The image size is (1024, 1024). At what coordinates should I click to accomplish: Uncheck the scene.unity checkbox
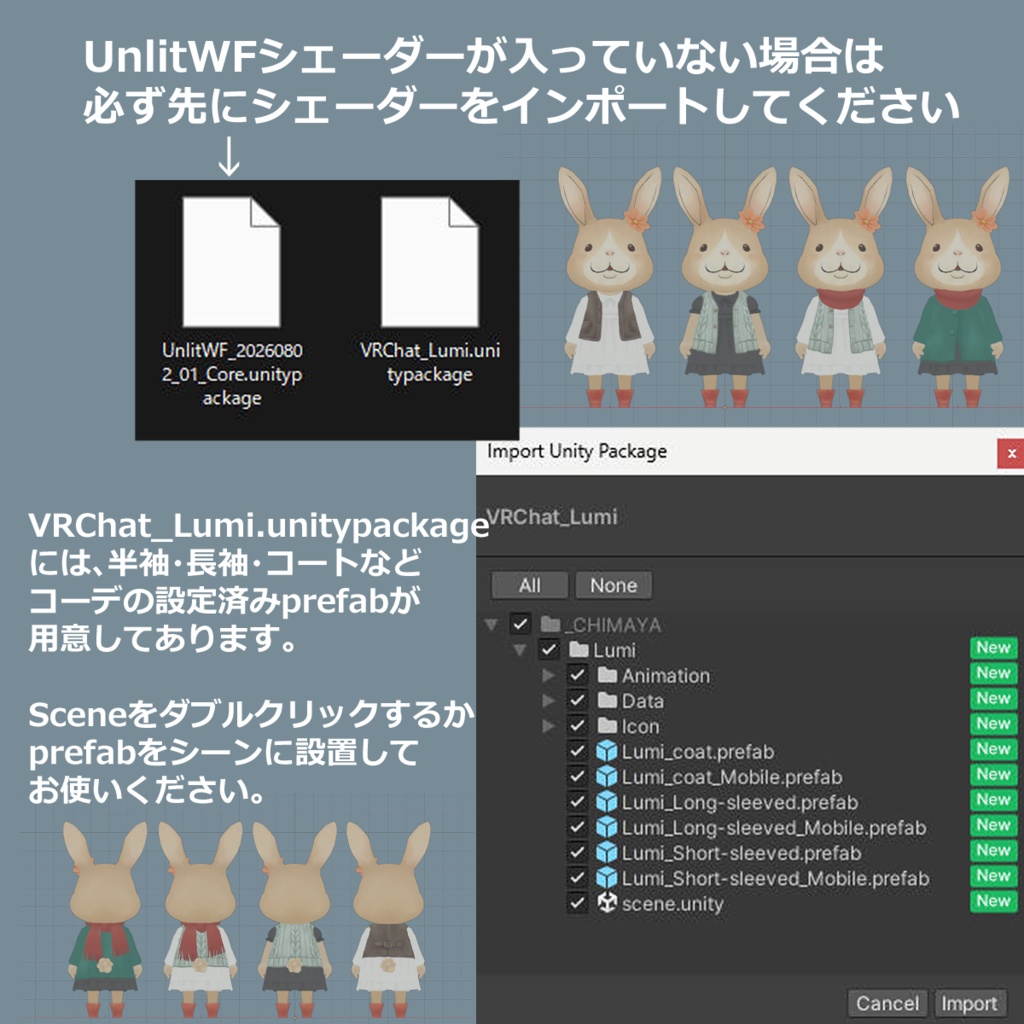point(577,903)
